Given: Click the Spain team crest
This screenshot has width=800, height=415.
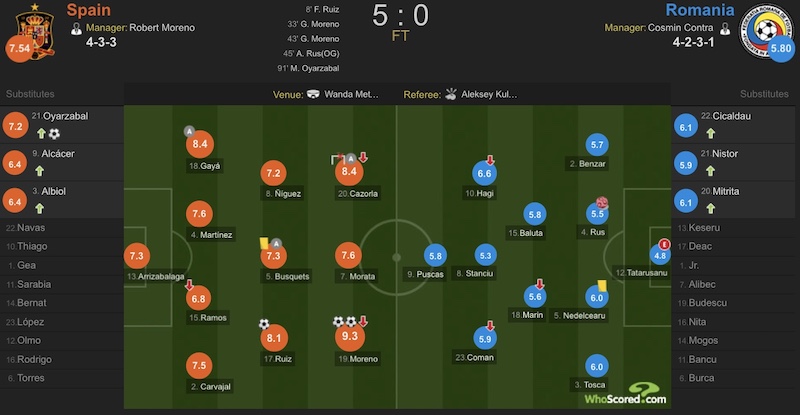Looking at the screenshot, I should [35, 32].
